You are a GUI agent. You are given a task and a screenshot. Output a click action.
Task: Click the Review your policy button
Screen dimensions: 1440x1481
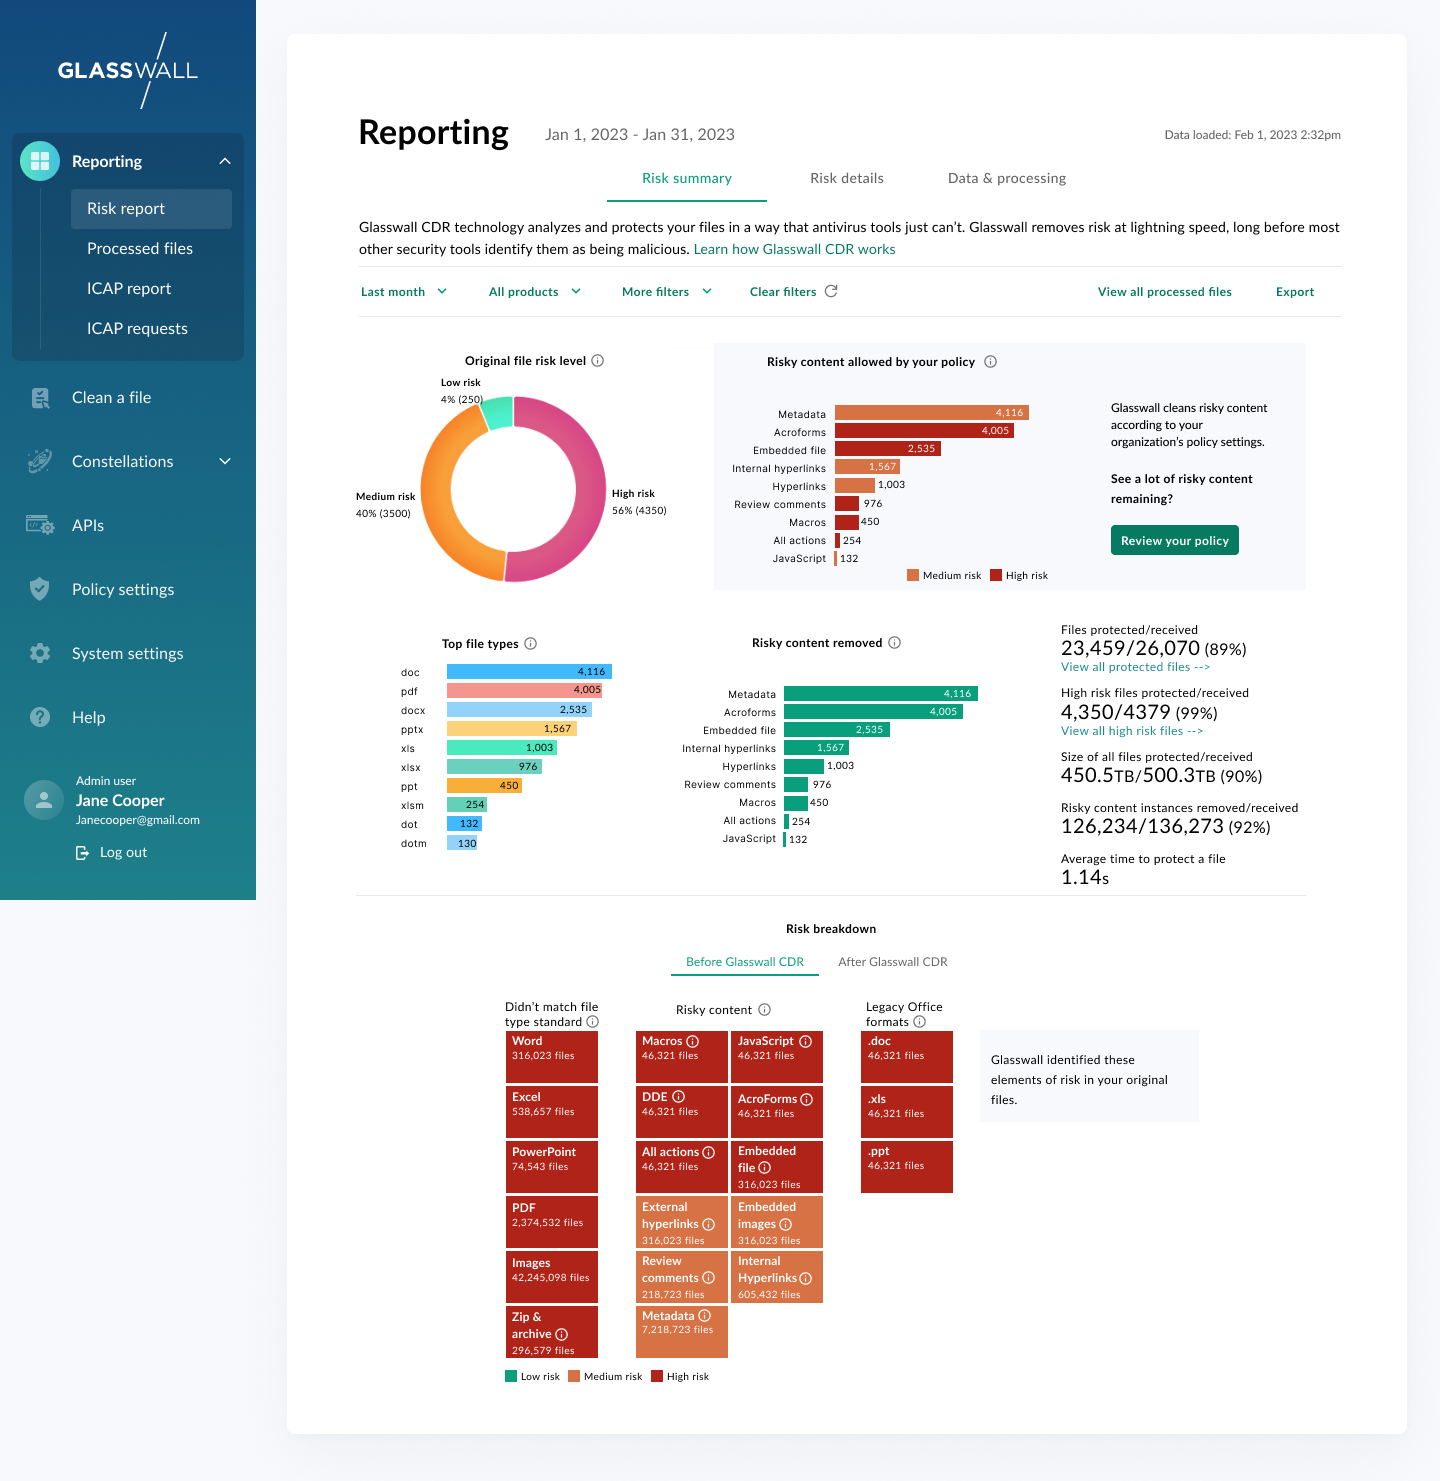(1175, 540)
